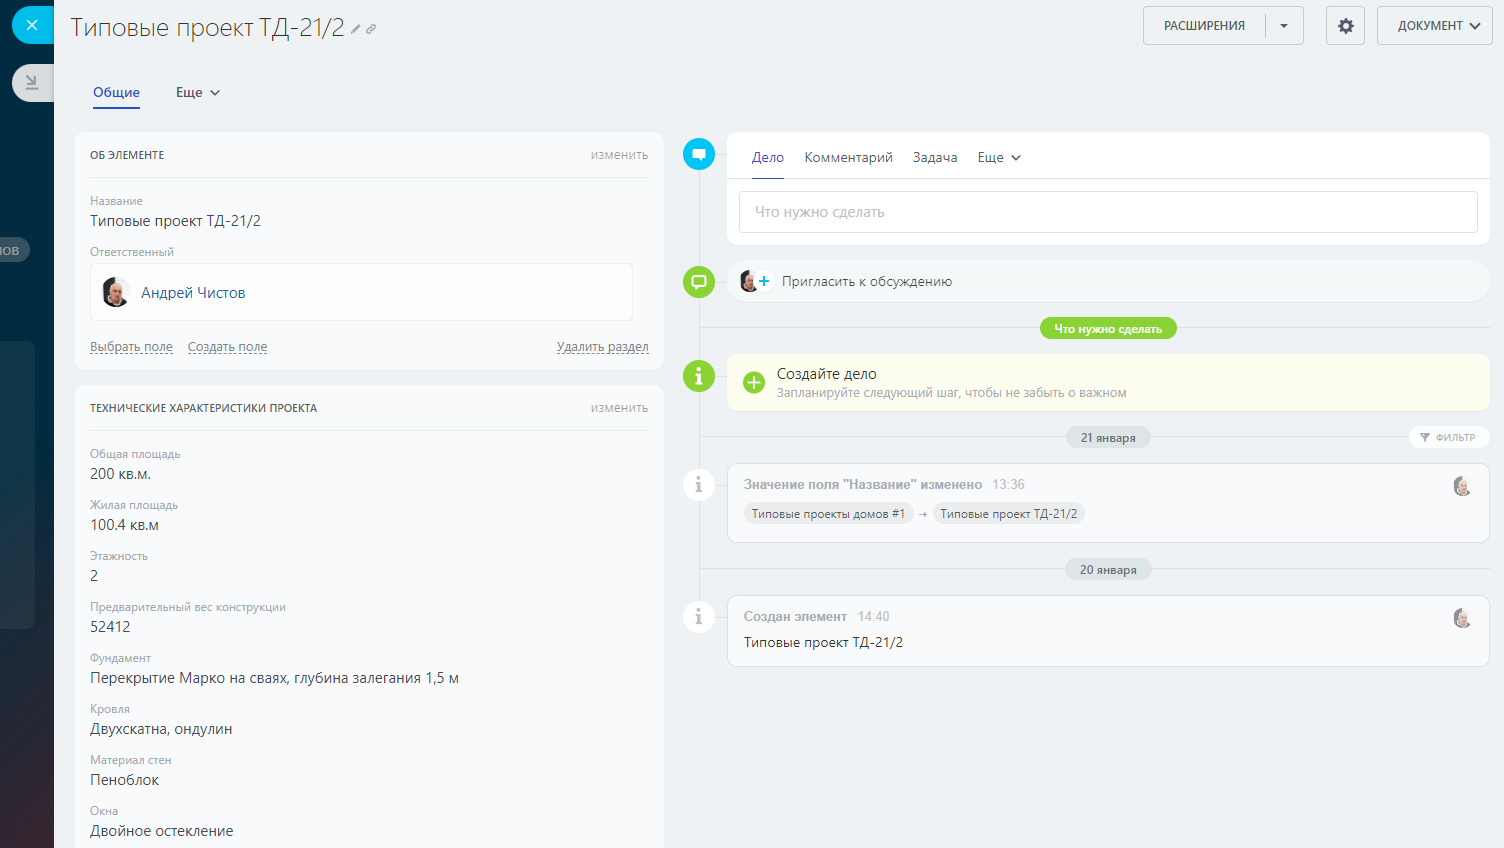Click the blue chat bubble timeline icon

pyautogui.click(x=698, y=154)
